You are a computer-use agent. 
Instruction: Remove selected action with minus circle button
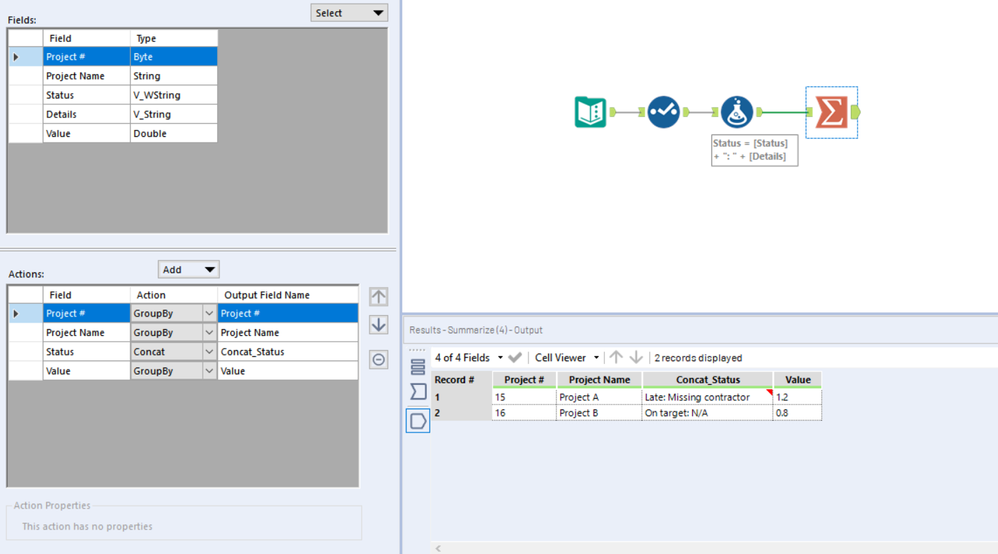click(379, 360)
